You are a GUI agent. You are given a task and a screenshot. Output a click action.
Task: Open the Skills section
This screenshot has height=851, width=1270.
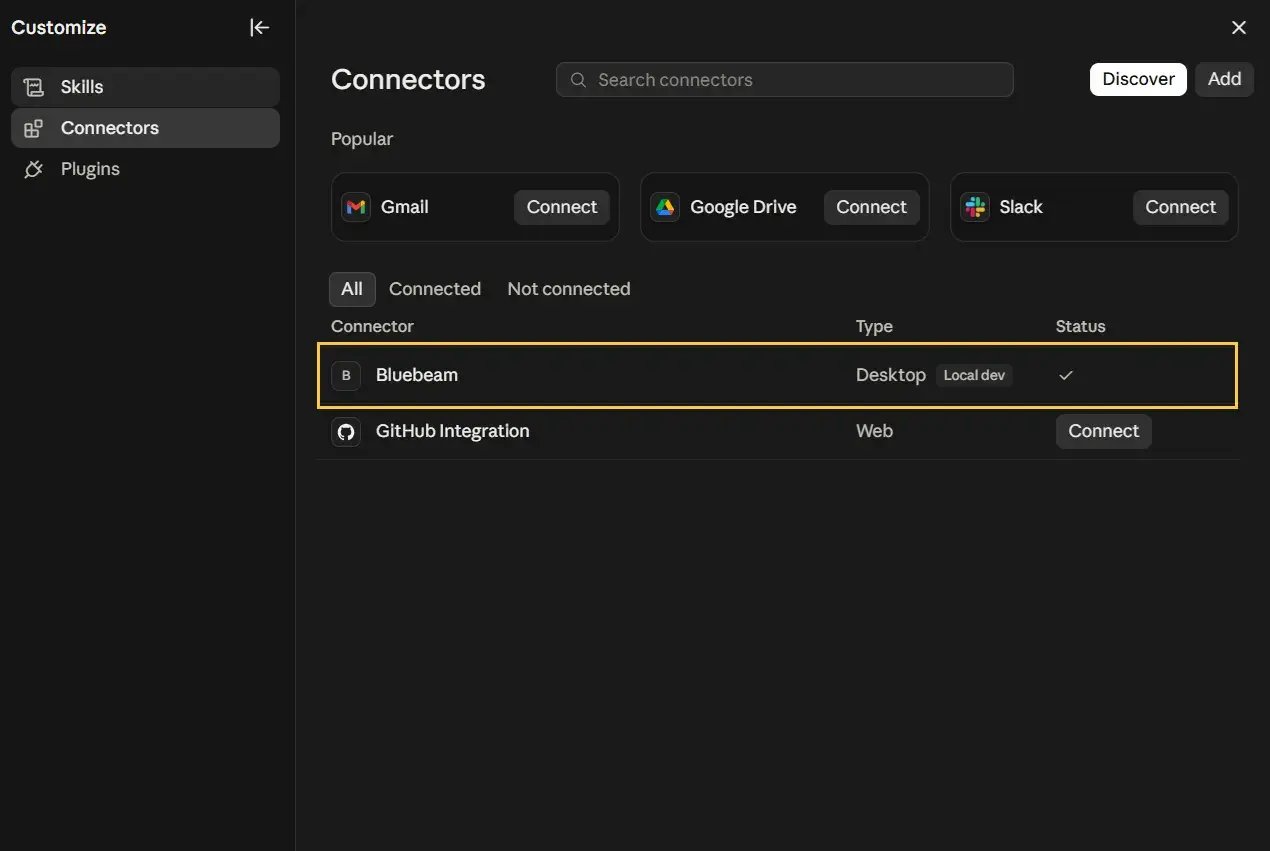pos(145,87)
